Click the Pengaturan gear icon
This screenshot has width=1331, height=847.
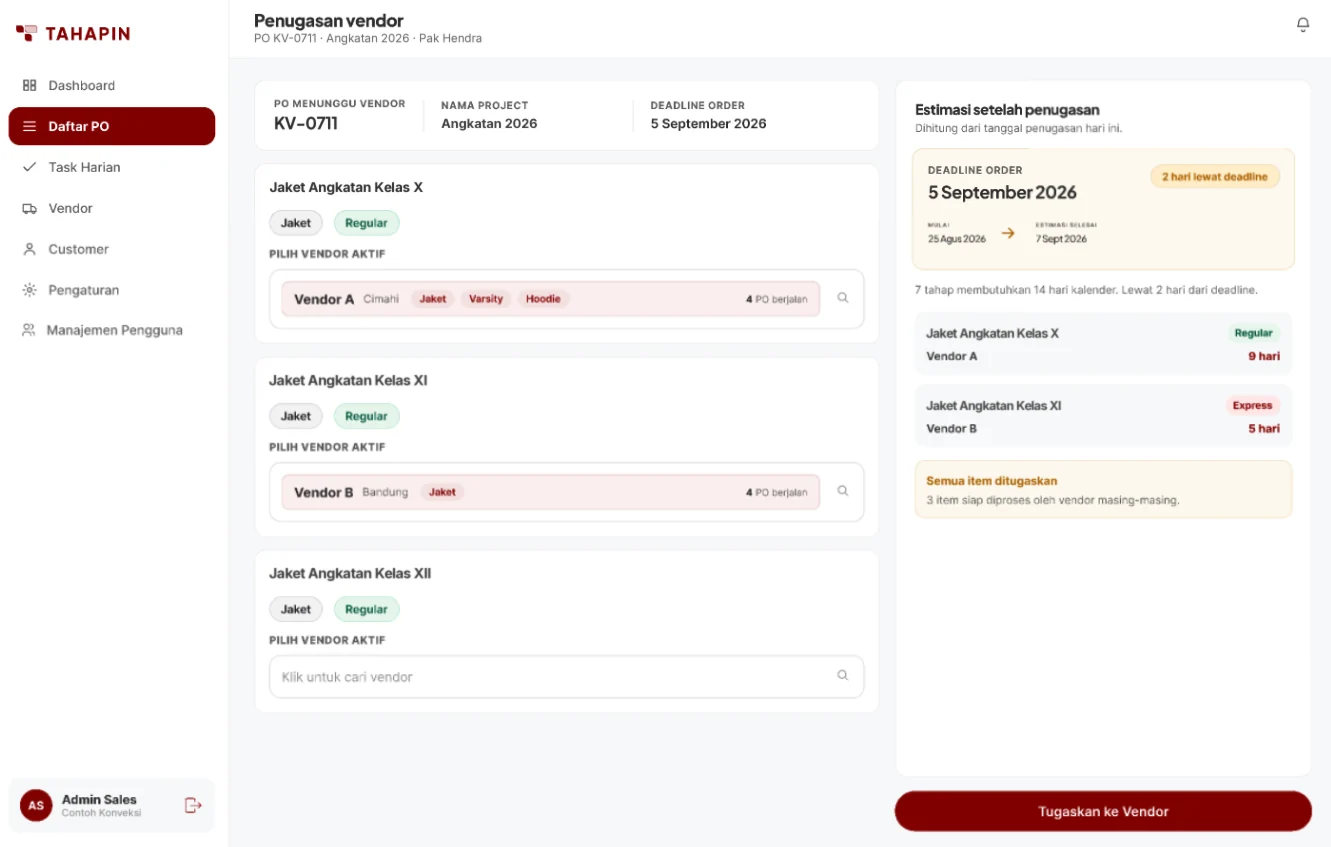[29, 290]
